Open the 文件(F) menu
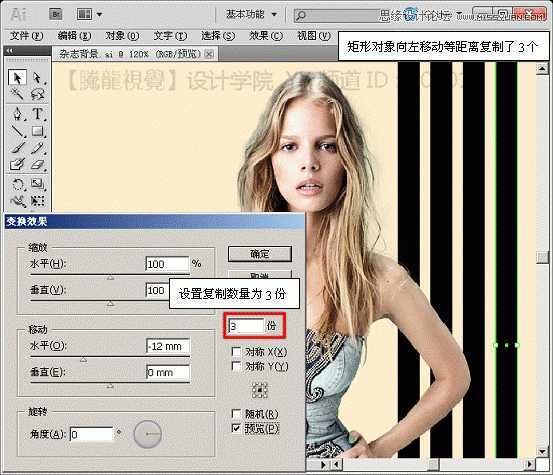The height and width of the screenshot is (475, 553). click(26, 36)
